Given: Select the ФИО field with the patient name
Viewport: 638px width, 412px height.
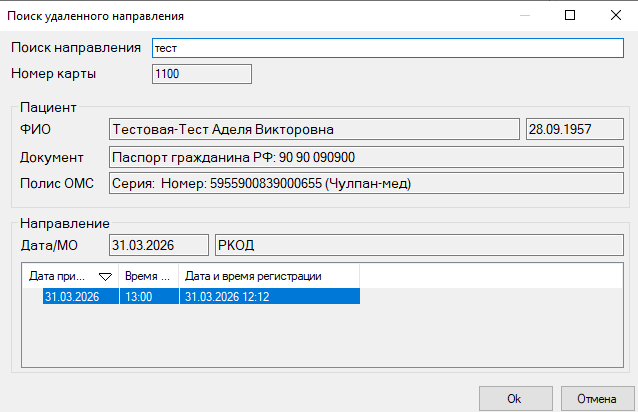Looking at the screenshot, I should click(313, 129).
